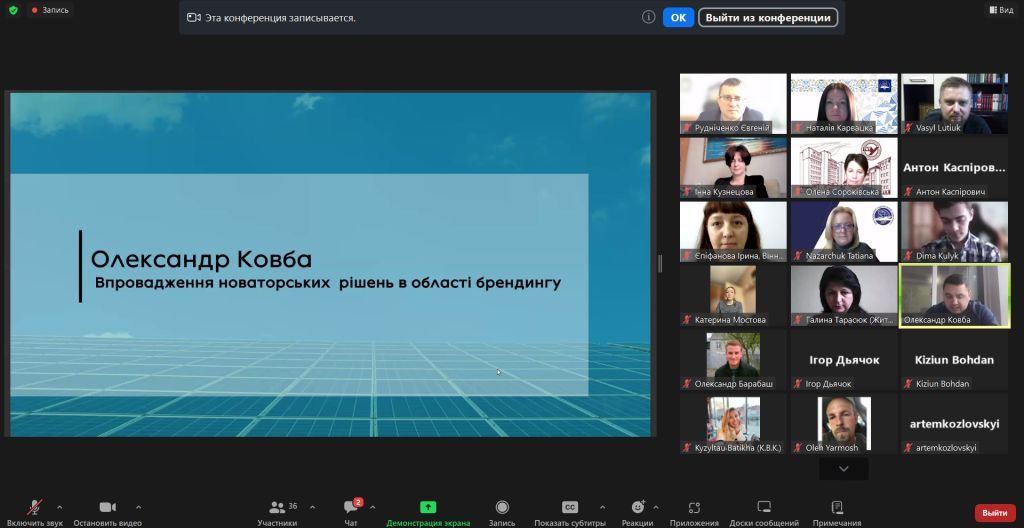Expand video options arrow beside camera
The height and width of the screenshot is (528, 1024).
(138, 507)
